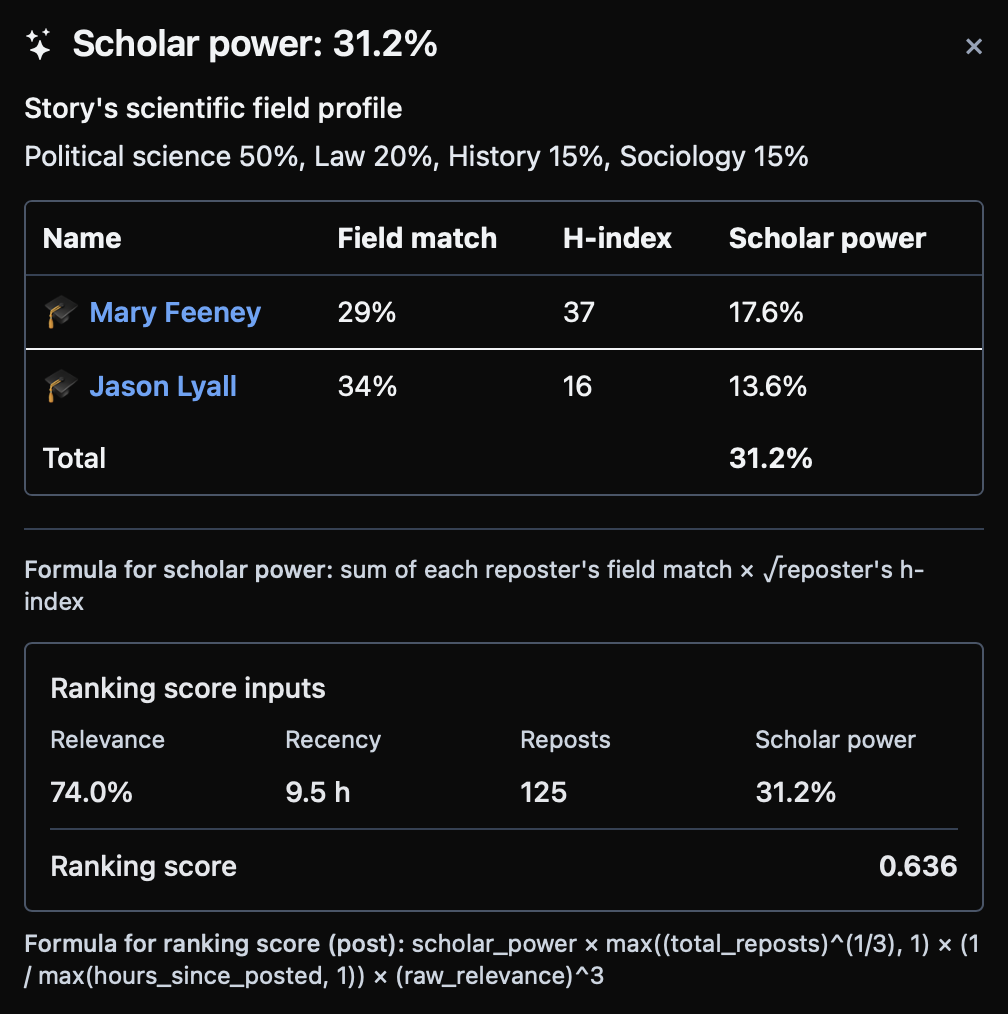
Task: Sort by the Field match column header
Action: coord(417,238)
